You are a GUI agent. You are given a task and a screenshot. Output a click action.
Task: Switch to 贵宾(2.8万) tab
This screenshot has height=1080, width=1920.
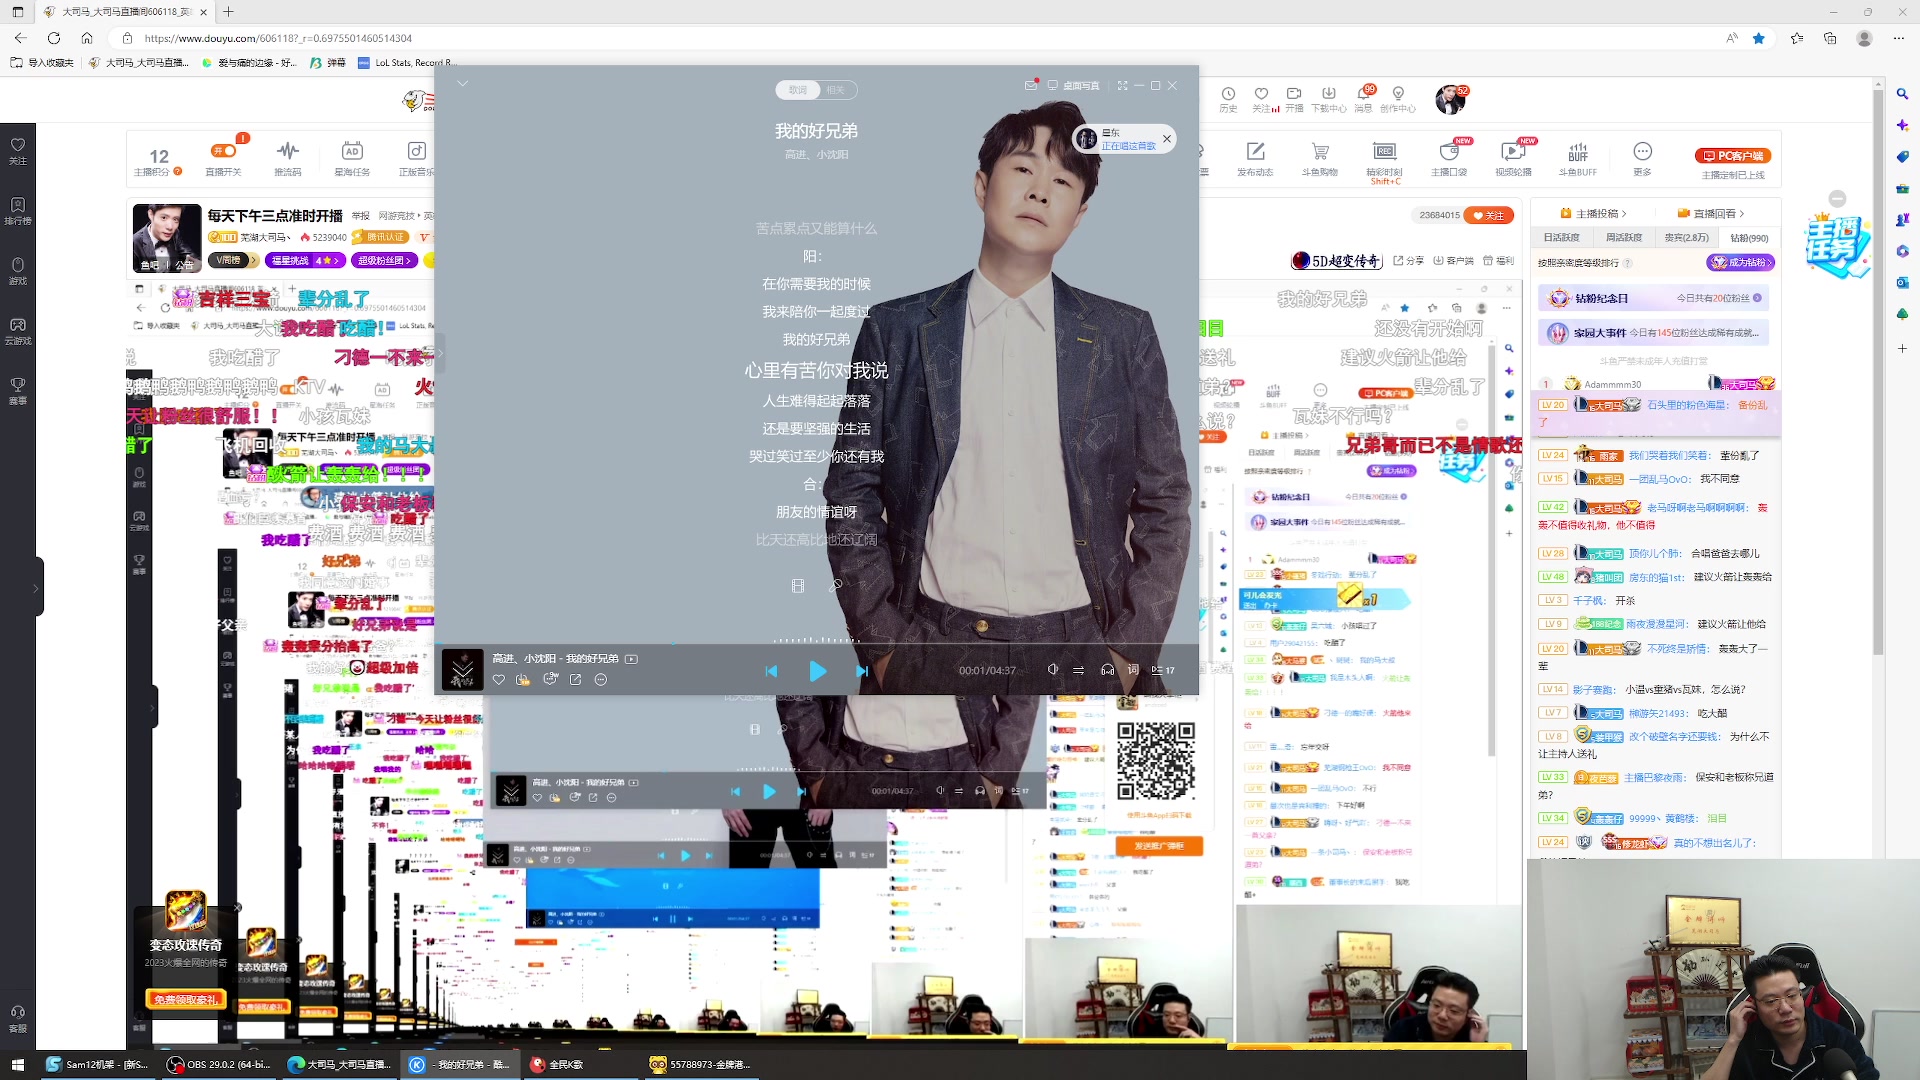click(1686, 238)
